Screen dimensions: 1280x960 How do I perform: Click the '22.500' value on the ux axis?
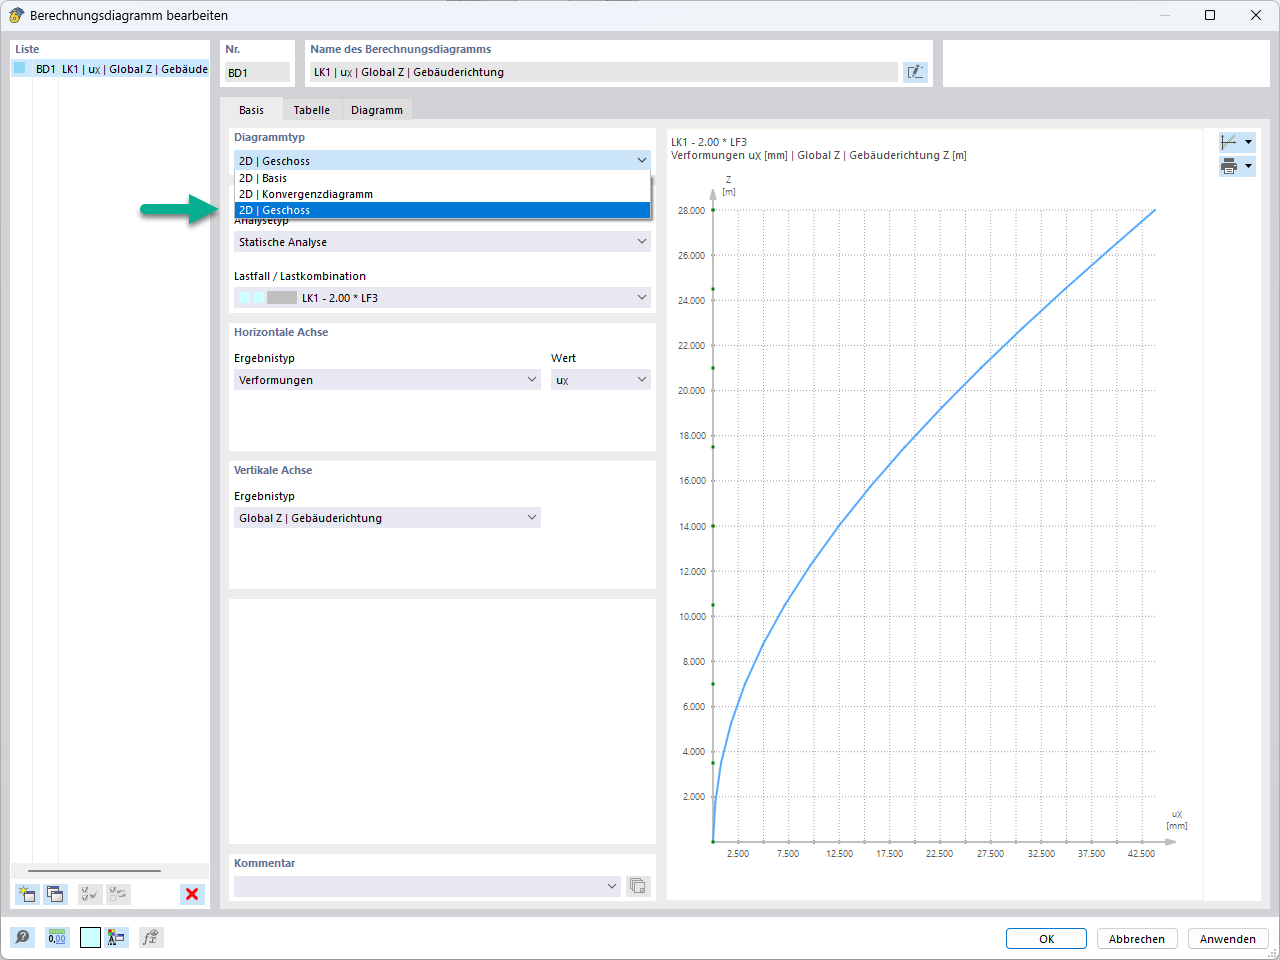(940, 853)
